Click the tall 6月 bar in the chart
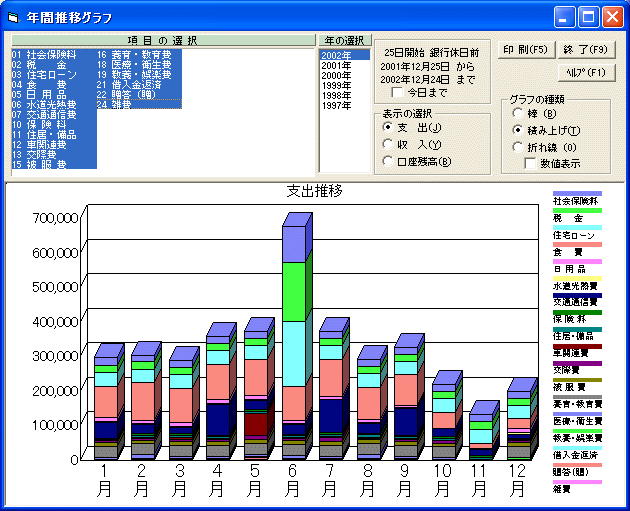Viewport: 630px width, 511px height. [x=292, y=340]
